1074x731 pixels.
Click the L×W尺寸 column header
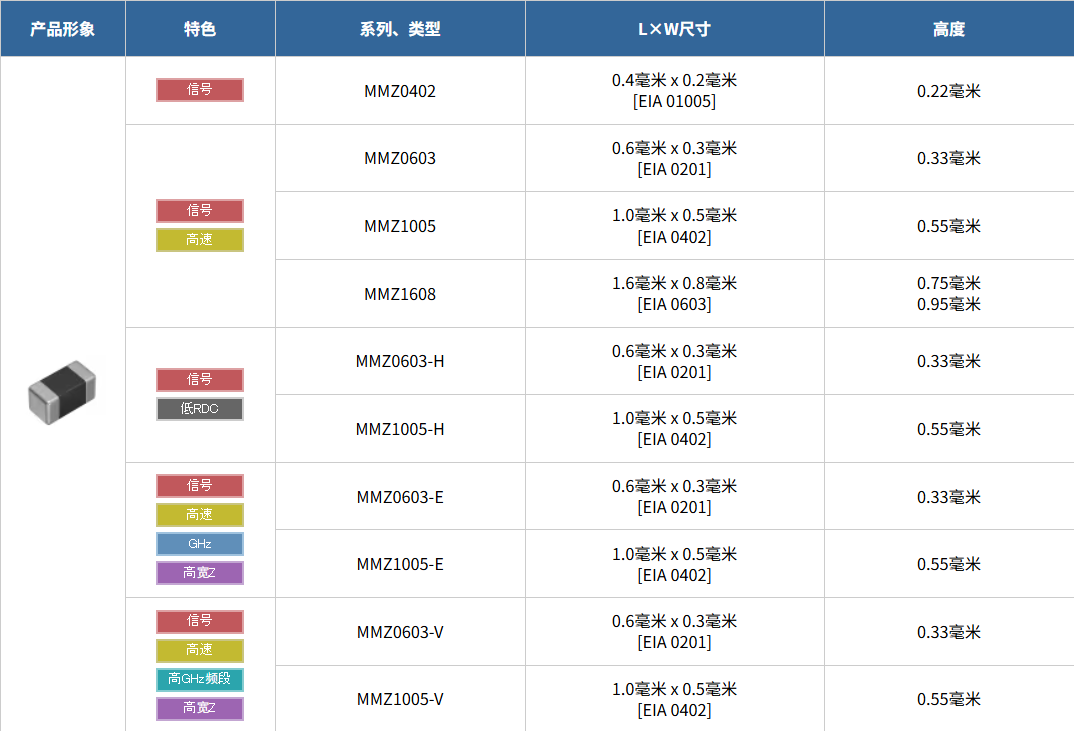(x=675, y=29)
